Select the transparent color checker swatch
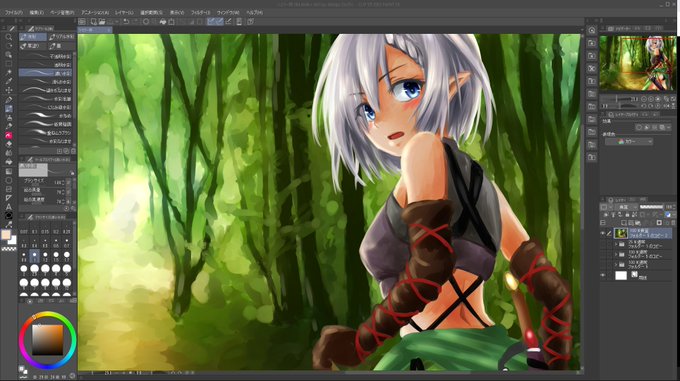The width and height of the screenshot is (680, 381). click(x=9, y=249)
